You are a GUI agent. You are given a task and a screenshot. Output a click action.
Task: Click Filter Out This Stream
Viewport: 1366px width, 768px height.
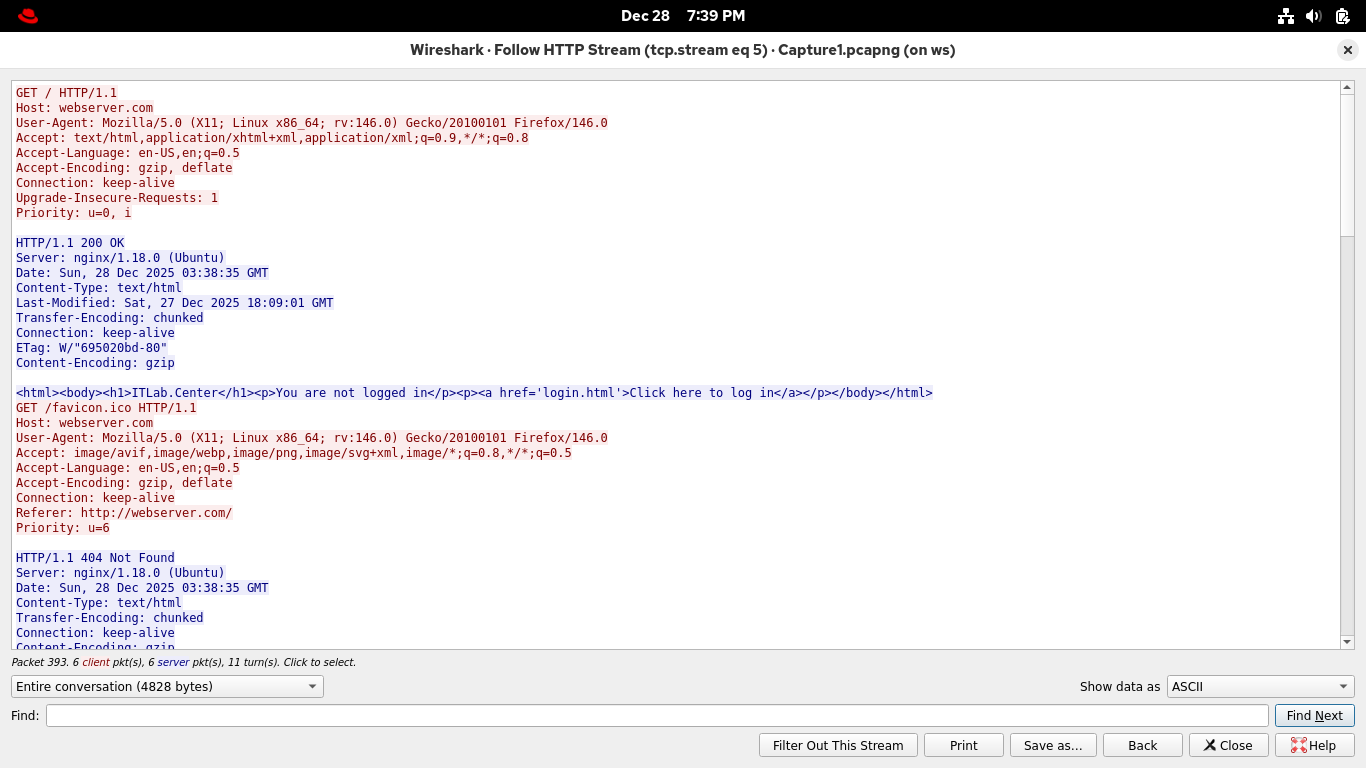tap(838, 746)
